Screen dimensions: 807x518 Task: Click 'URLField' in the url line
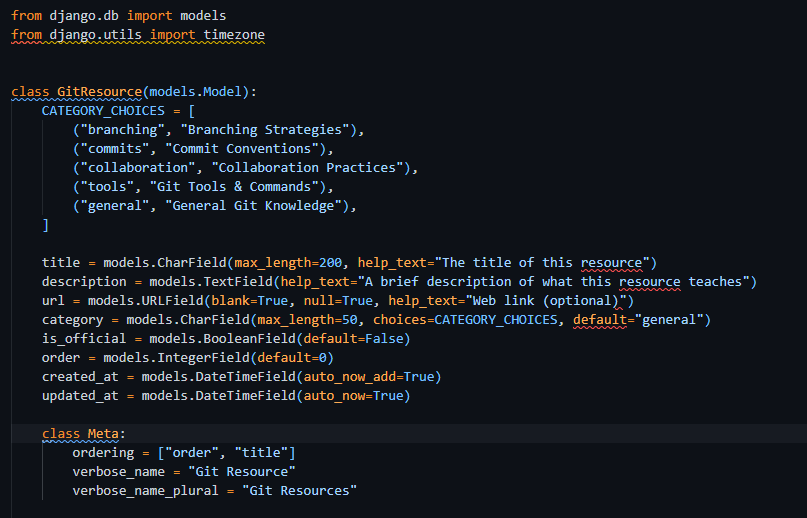tap(172, 301)
